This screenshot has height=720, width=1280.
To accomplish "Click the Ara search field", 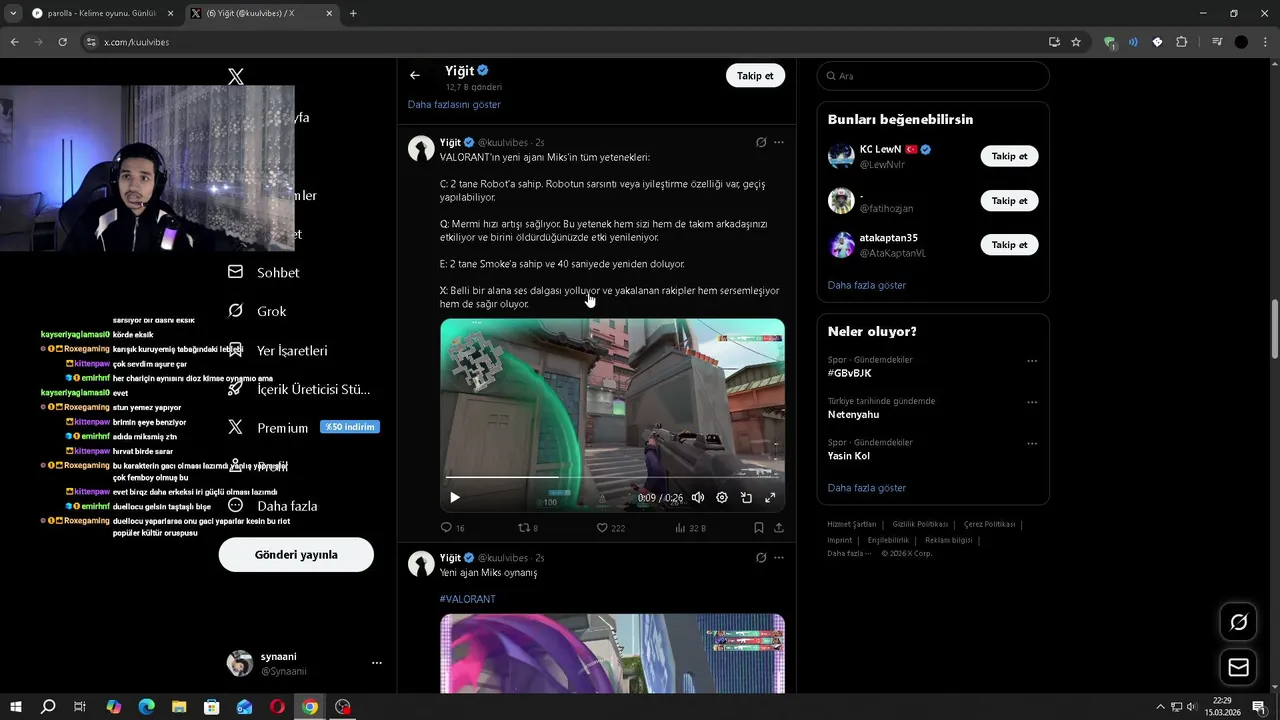I will 933,76.
